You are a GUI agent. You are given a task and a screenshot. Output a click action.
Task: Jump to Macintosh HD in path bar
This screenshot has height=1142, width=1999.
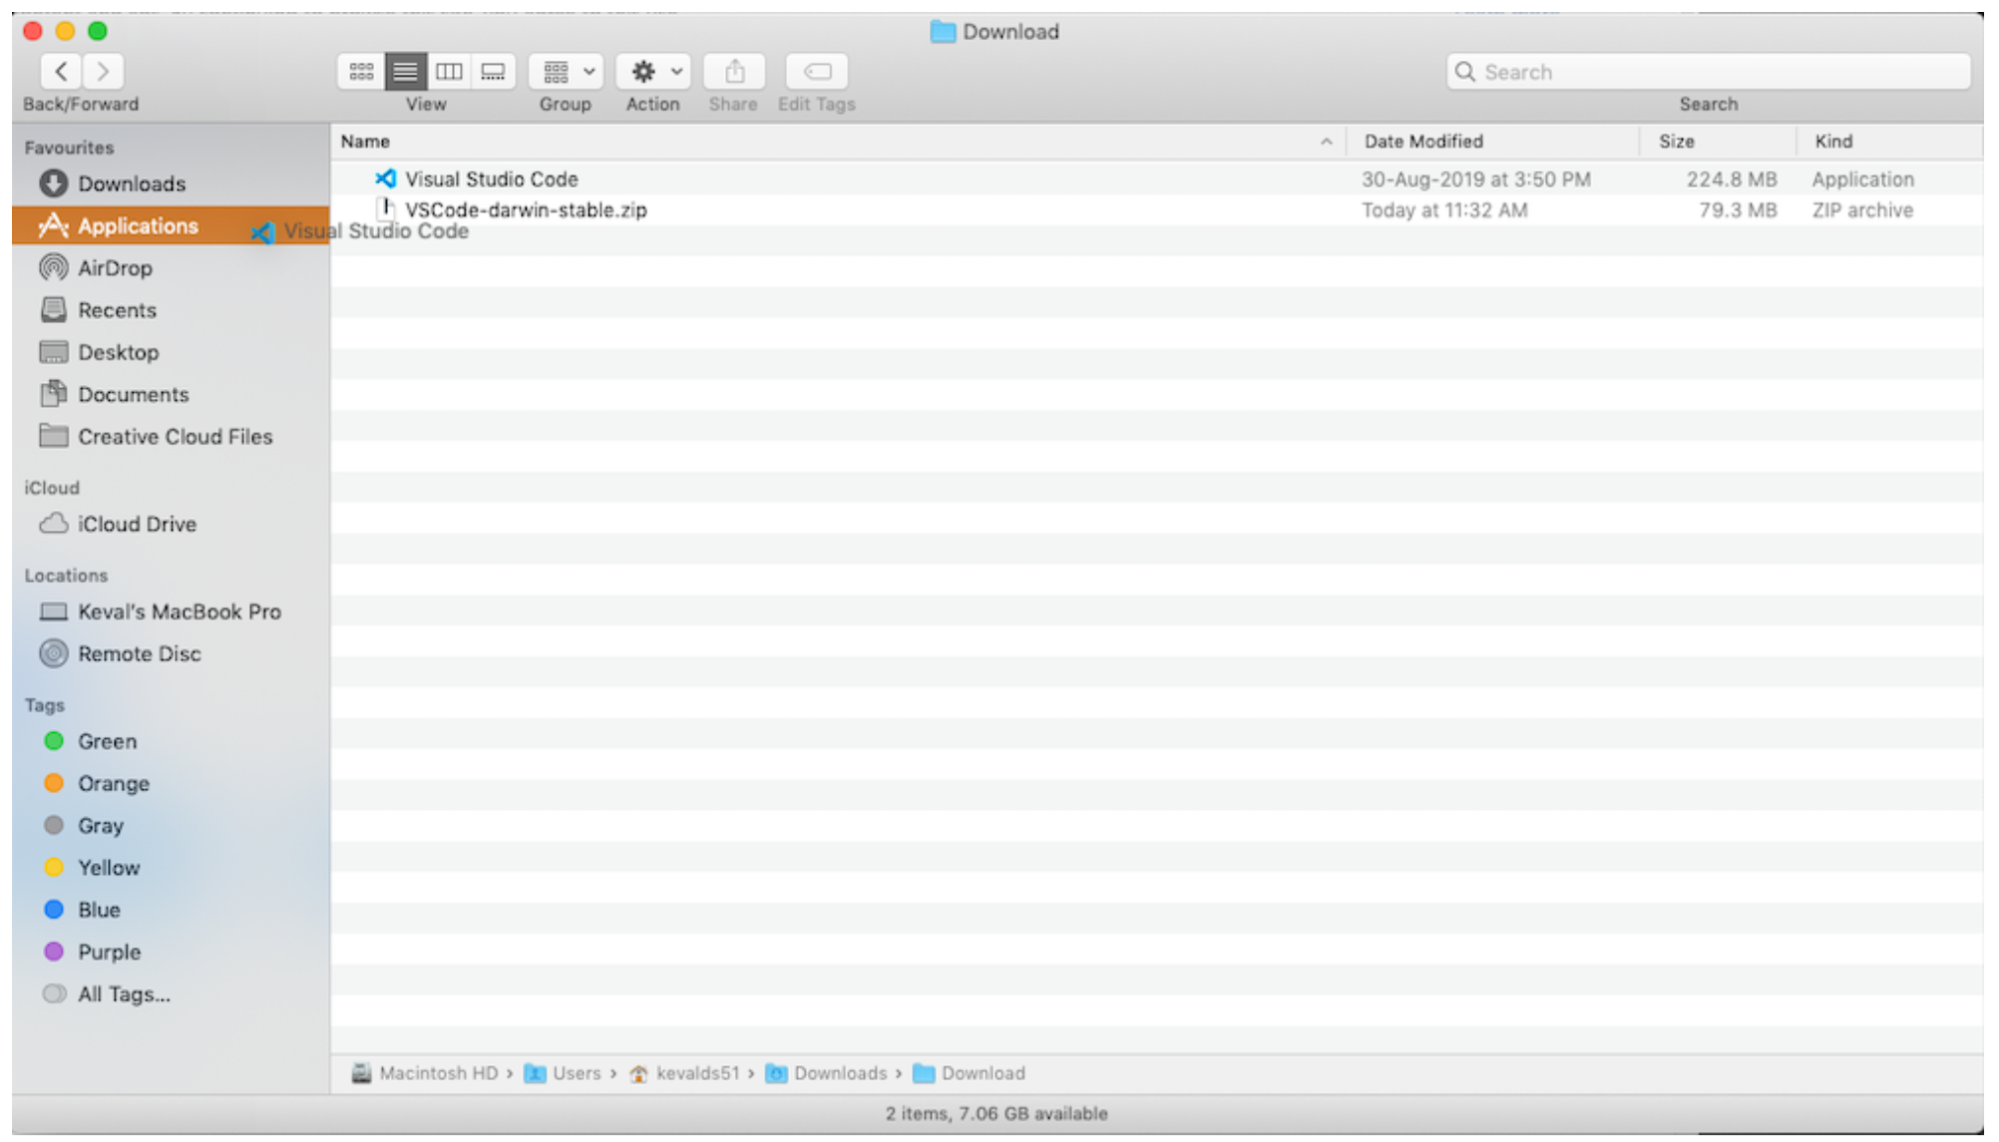tap(424, 1073)
